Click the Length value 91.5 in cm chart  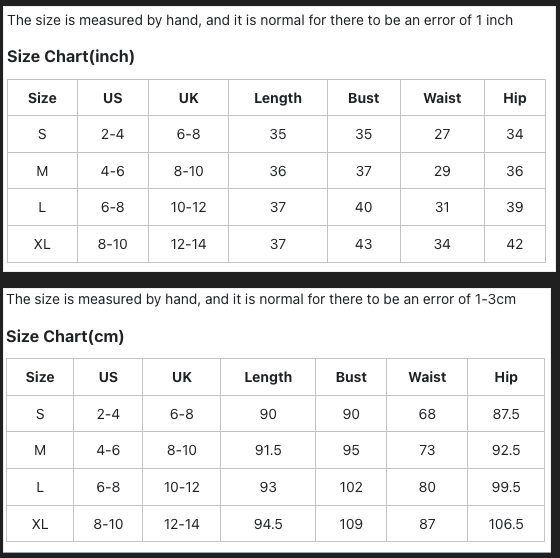point(268,450)
